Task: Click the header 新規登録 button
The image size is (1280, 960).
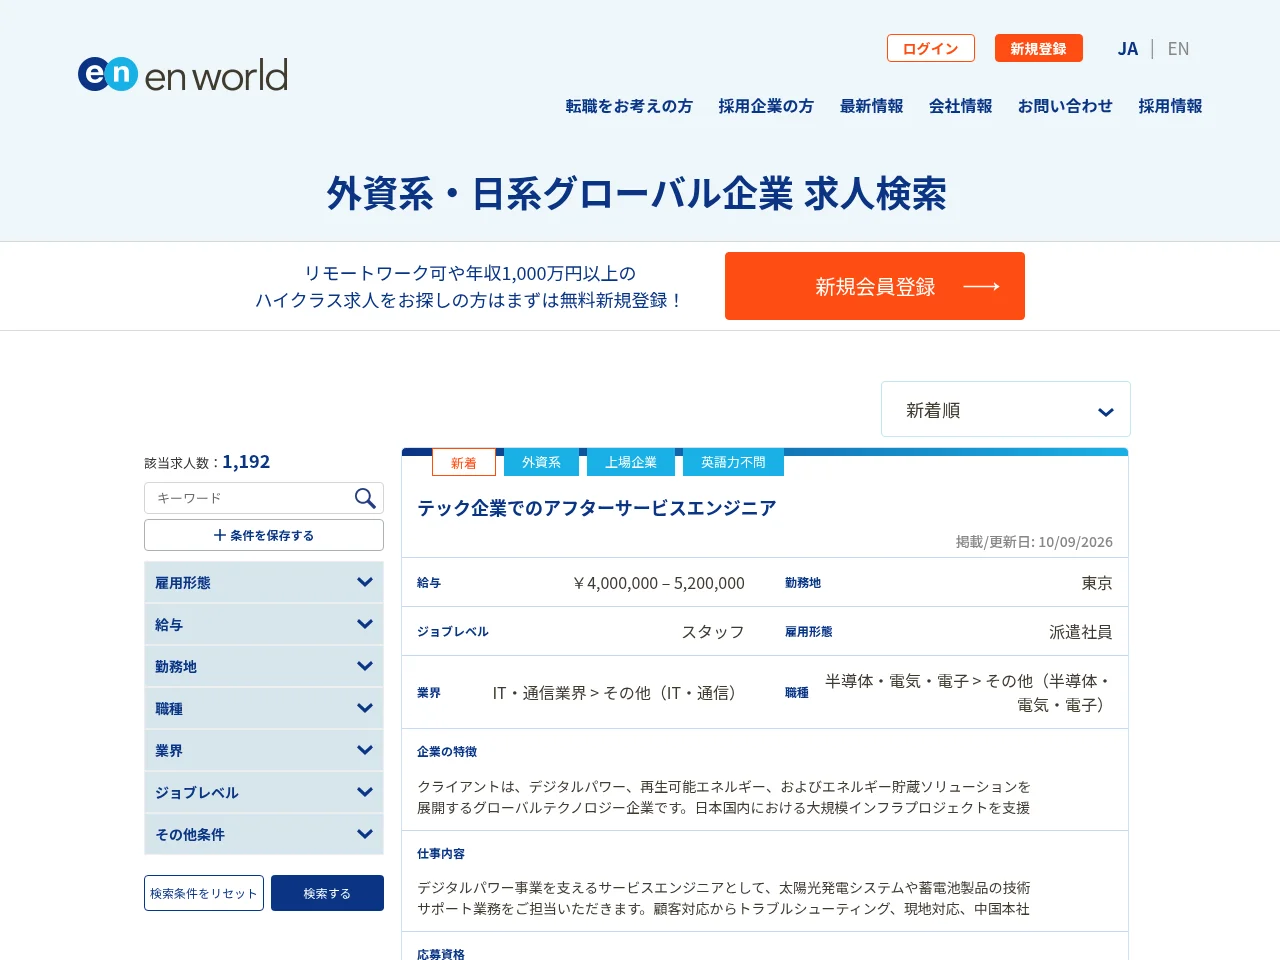Action: pos(1039,48)
